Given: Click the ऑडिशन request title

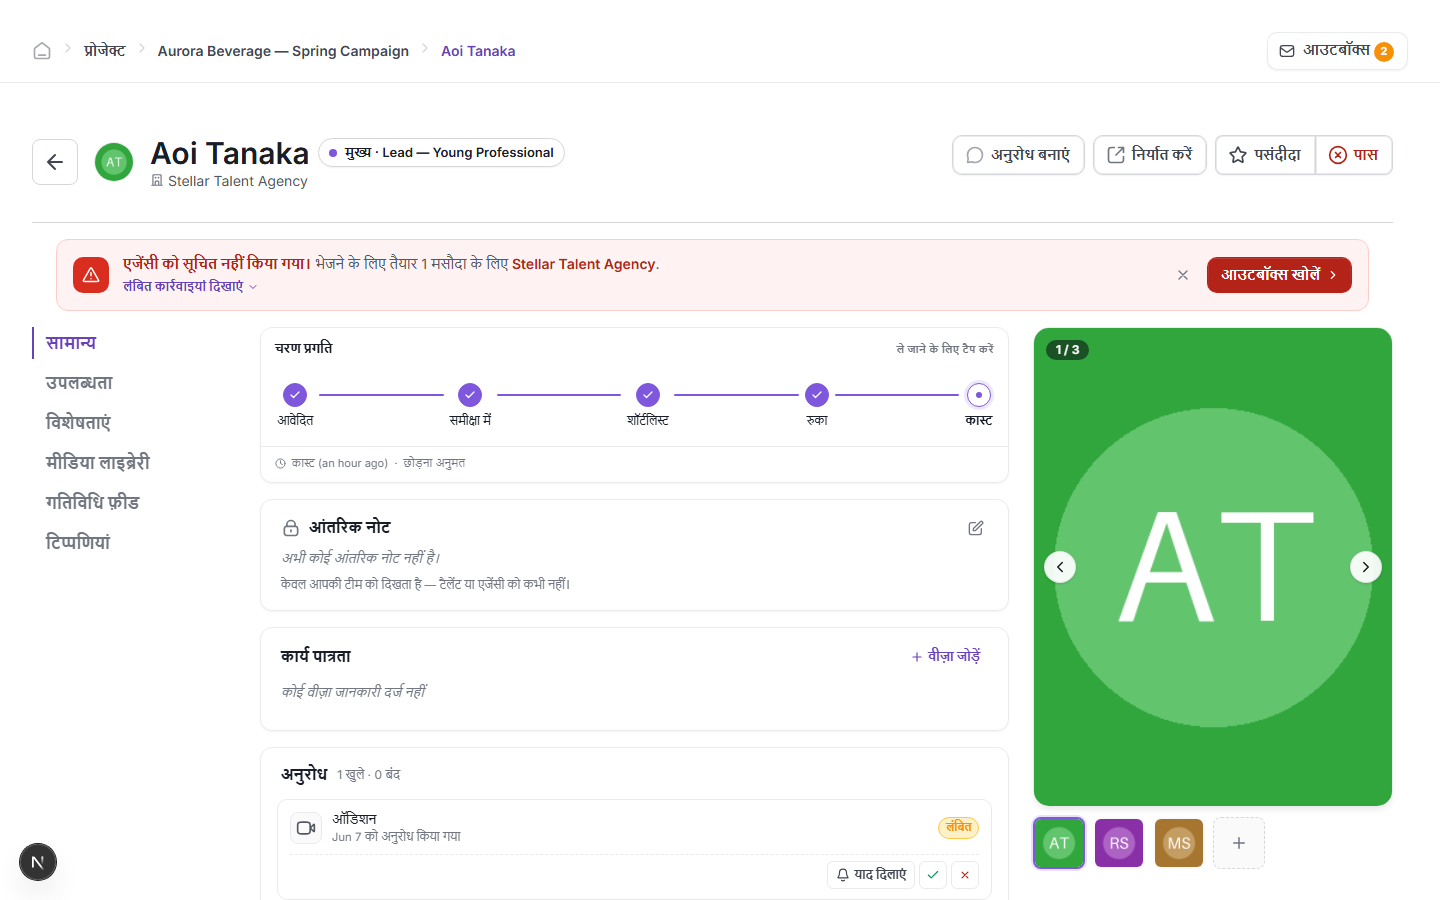Looking at the screenshot, I should tap(354, 819).
